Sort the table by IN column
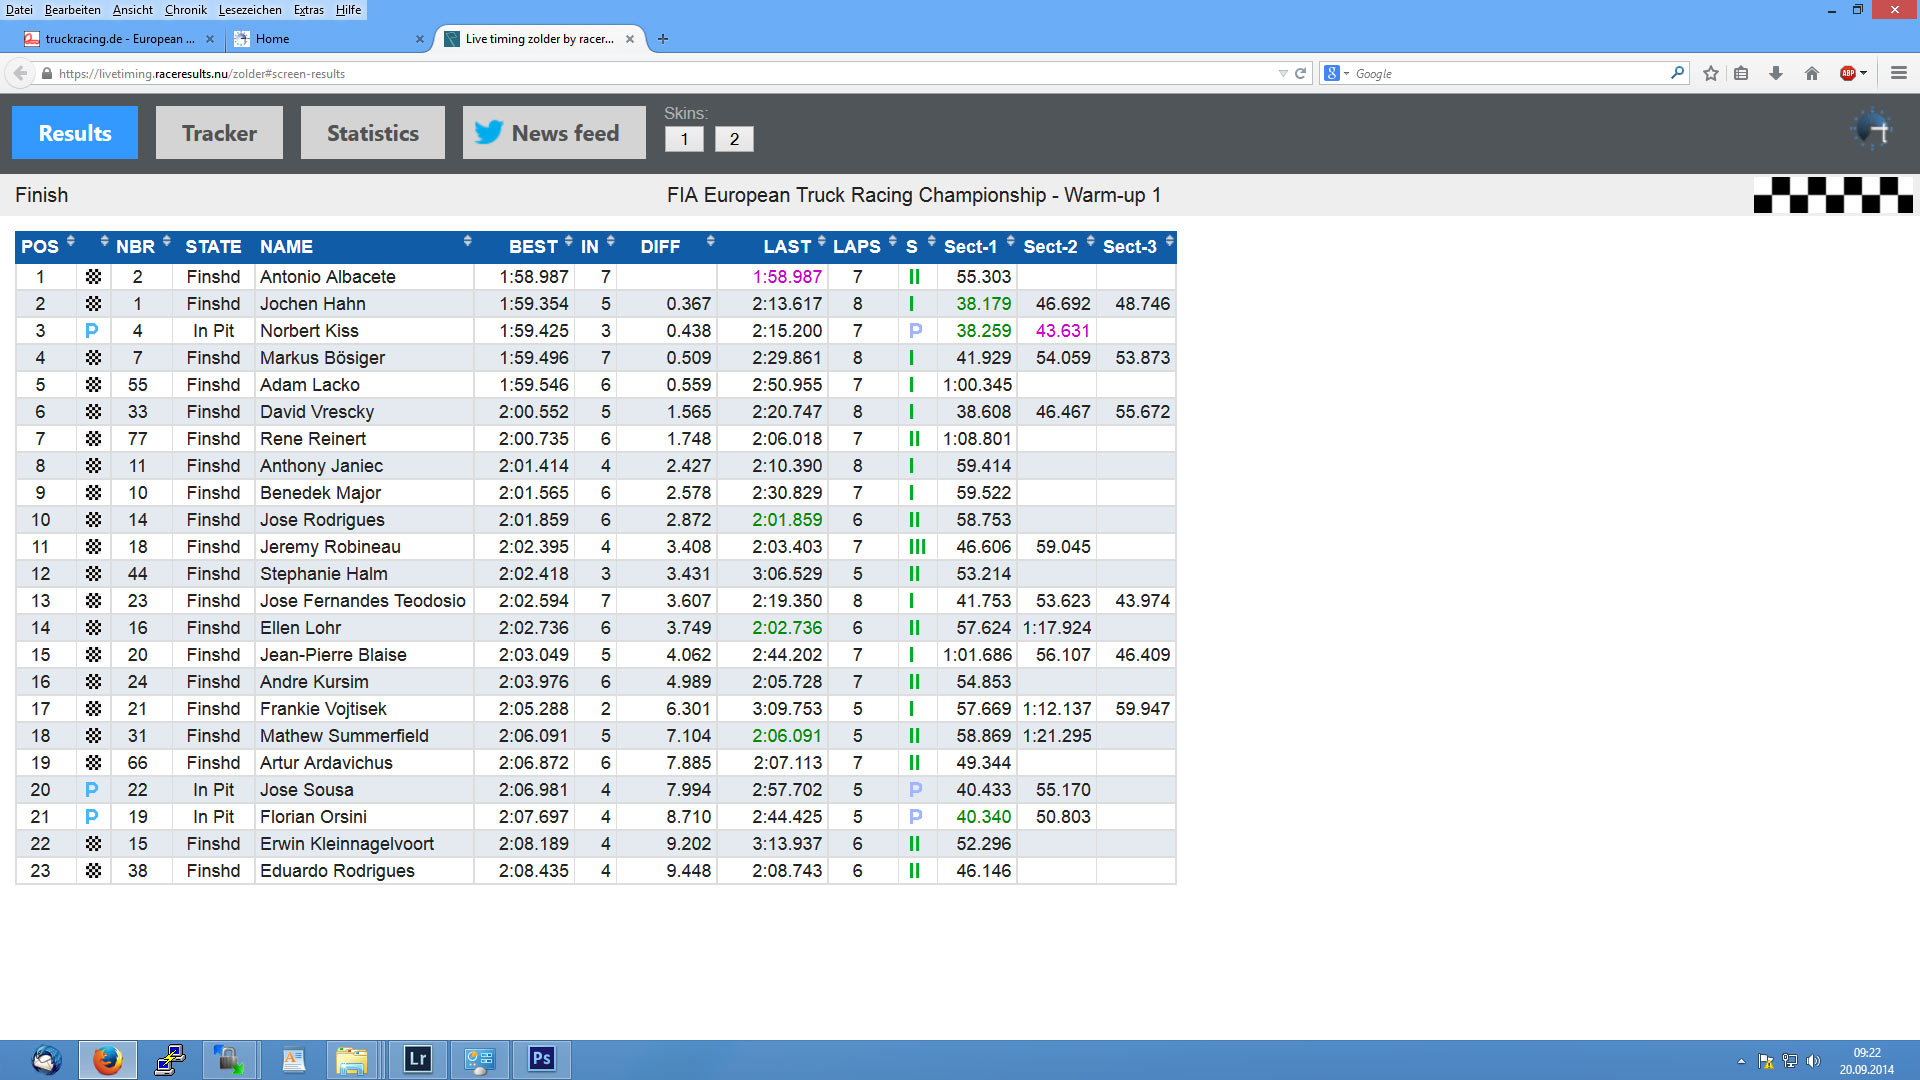Screen dimensions: 1920x1080 tap(597, 246)
